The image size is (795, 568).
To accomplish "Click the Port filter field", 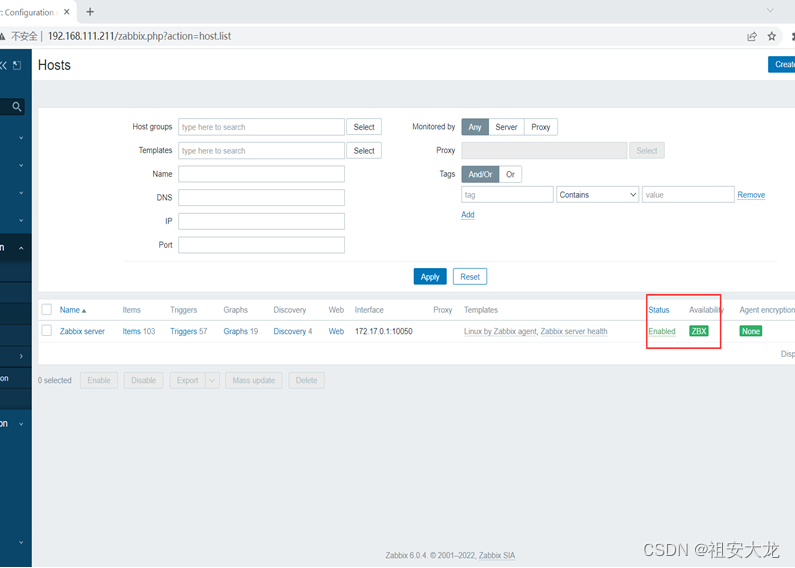I will pos(261,245).
